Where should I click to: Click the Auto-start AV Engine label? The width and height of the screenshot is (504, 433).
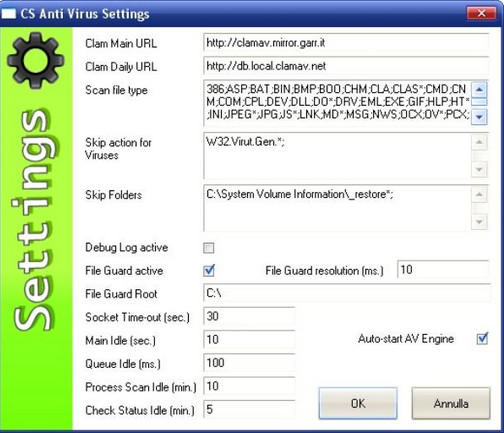(x=406, y=339)
